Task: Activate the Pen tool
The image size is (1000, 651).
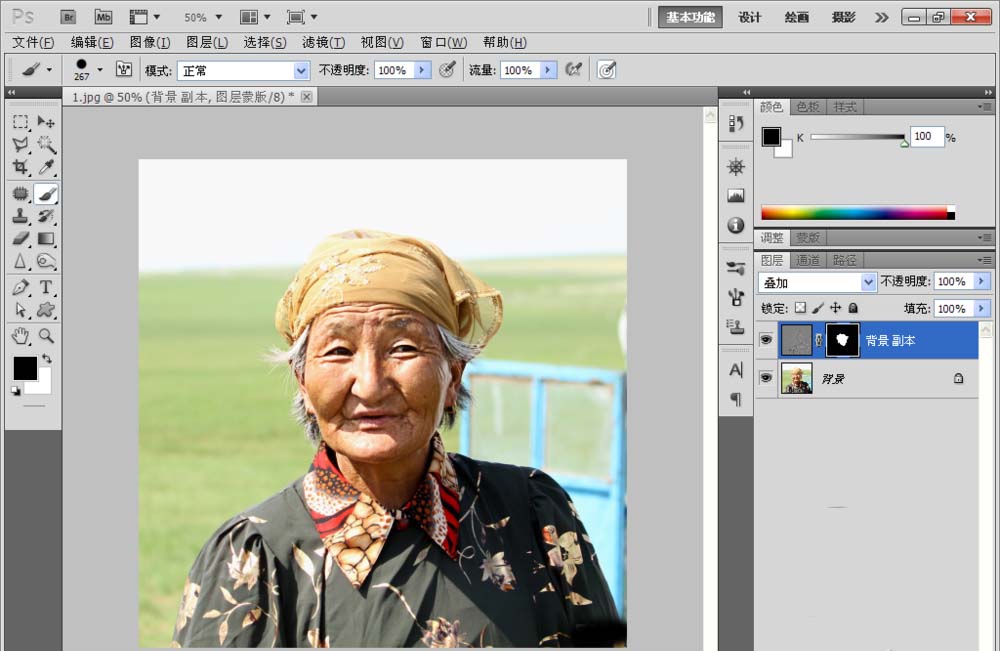Action: [20, 288]
